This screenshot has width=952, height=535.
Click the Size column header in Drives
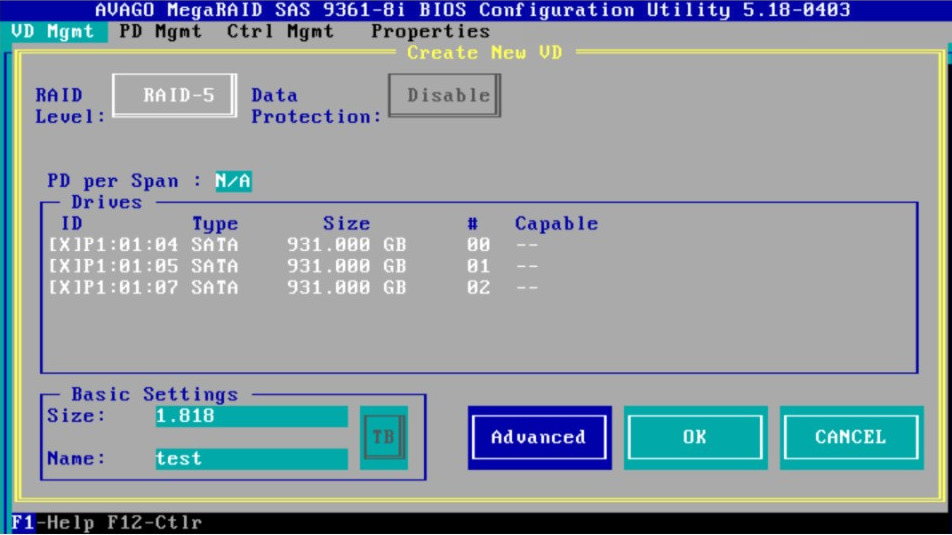pyautogui.click(x=346, y=223)
